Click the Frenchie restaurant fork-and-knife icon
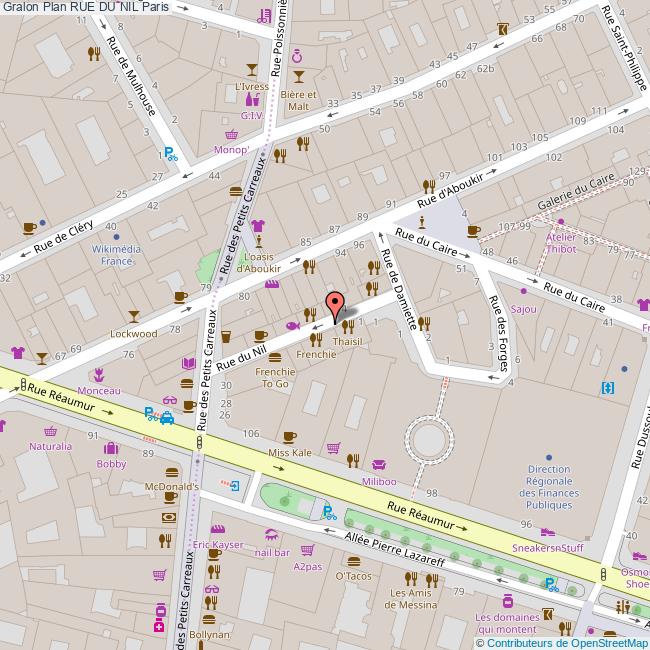 pos(316,339)
